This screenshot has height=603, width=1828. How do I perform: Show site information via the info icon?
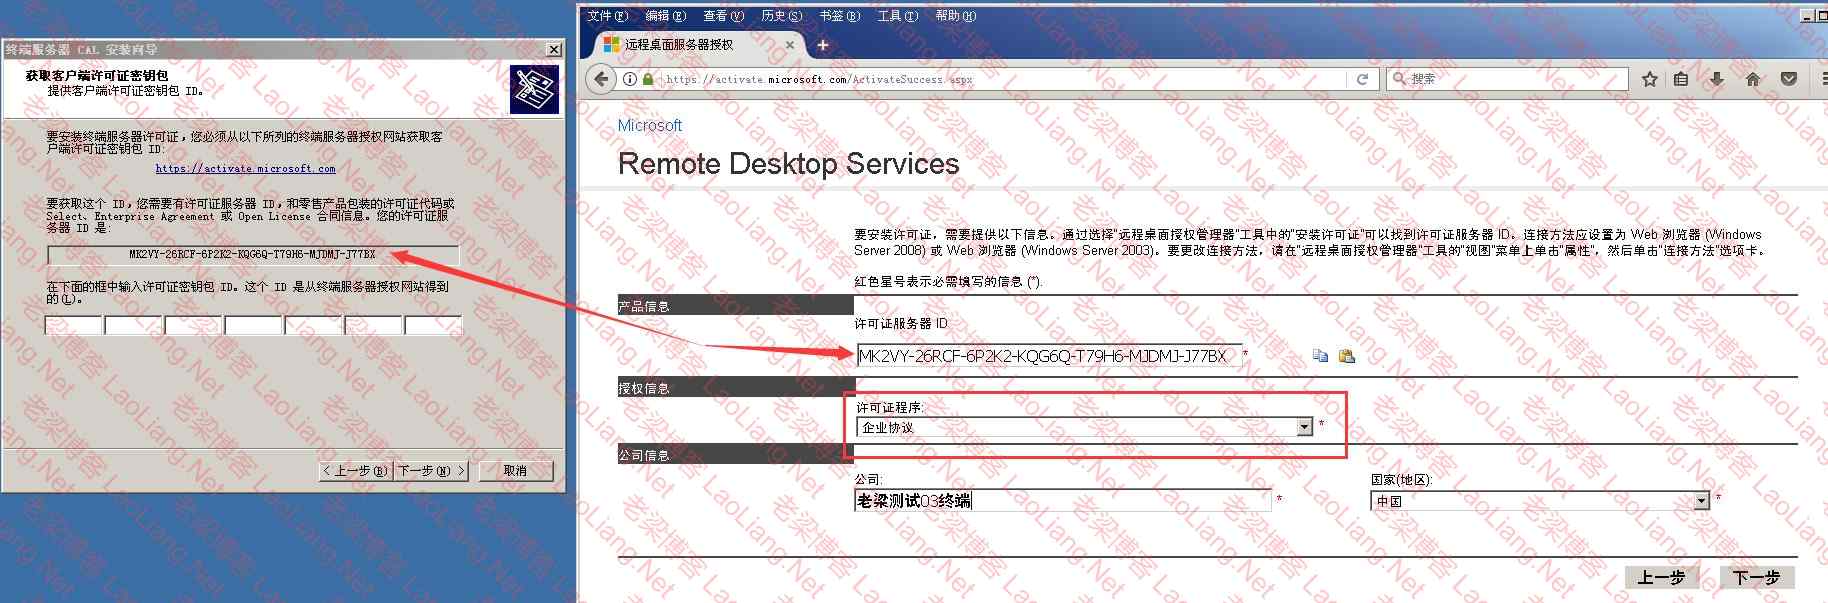point(630,79)
